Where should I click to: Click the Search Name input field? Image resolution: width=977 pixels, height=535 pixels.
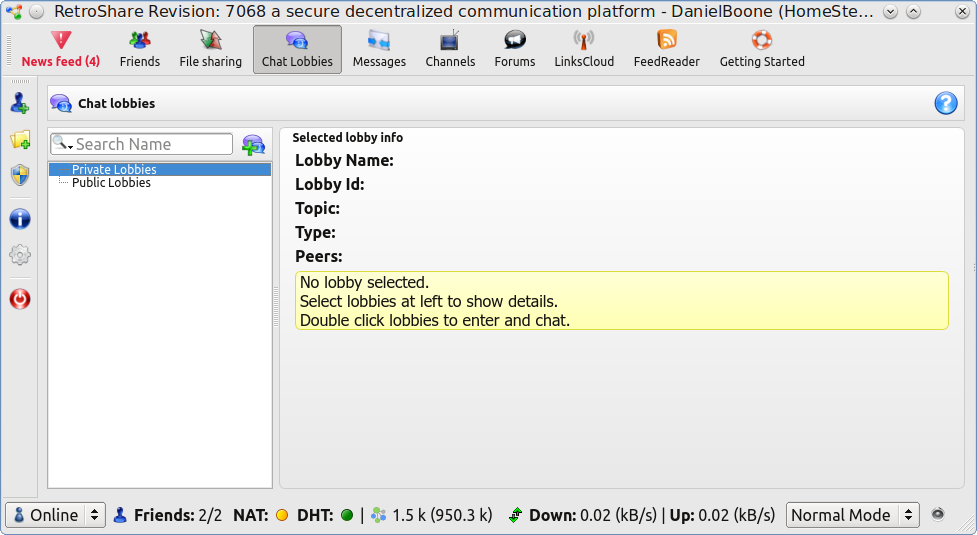[x=152, y=145]
